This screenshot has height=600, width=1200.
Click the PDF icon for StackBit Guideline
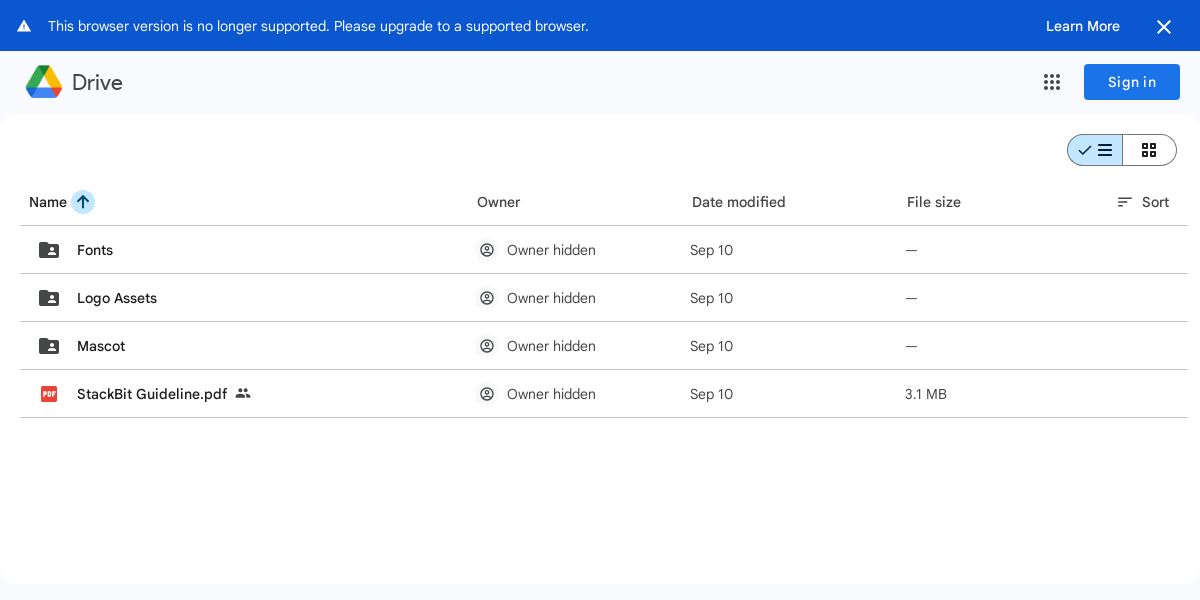point(49,394)
